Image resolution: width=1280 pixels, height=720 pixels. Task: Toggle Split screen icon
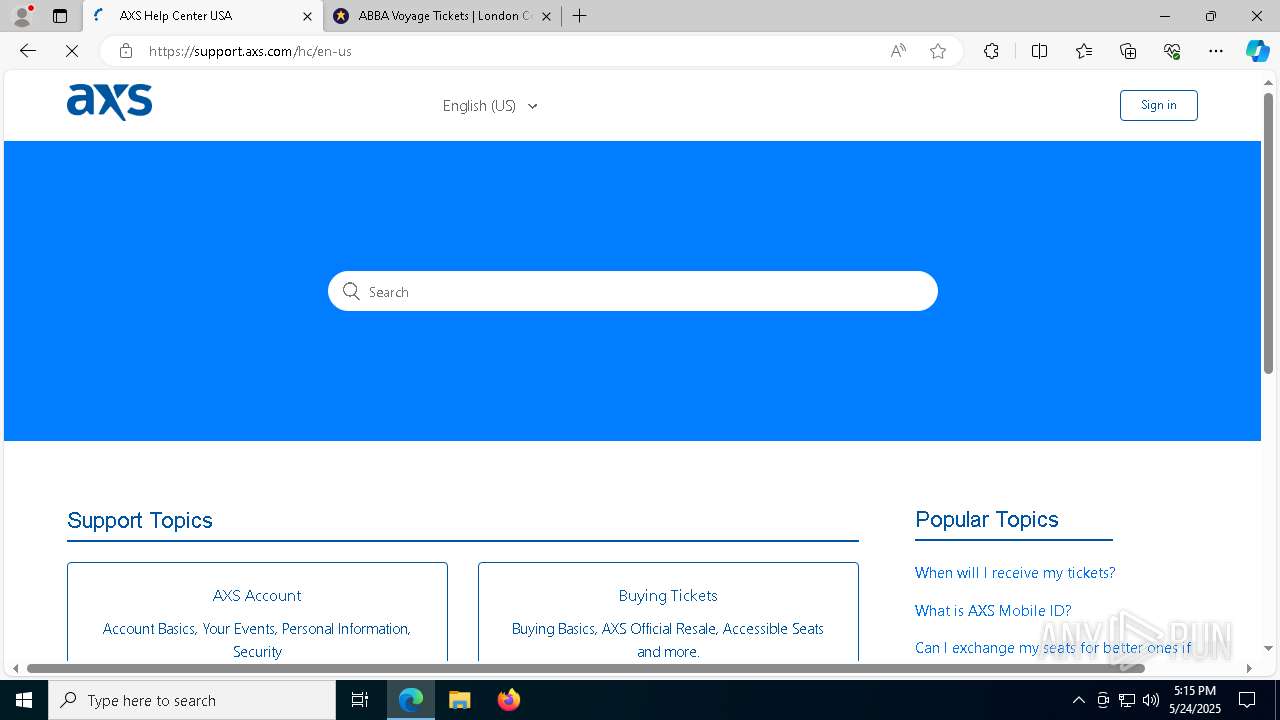click(x=1039, y=51)
